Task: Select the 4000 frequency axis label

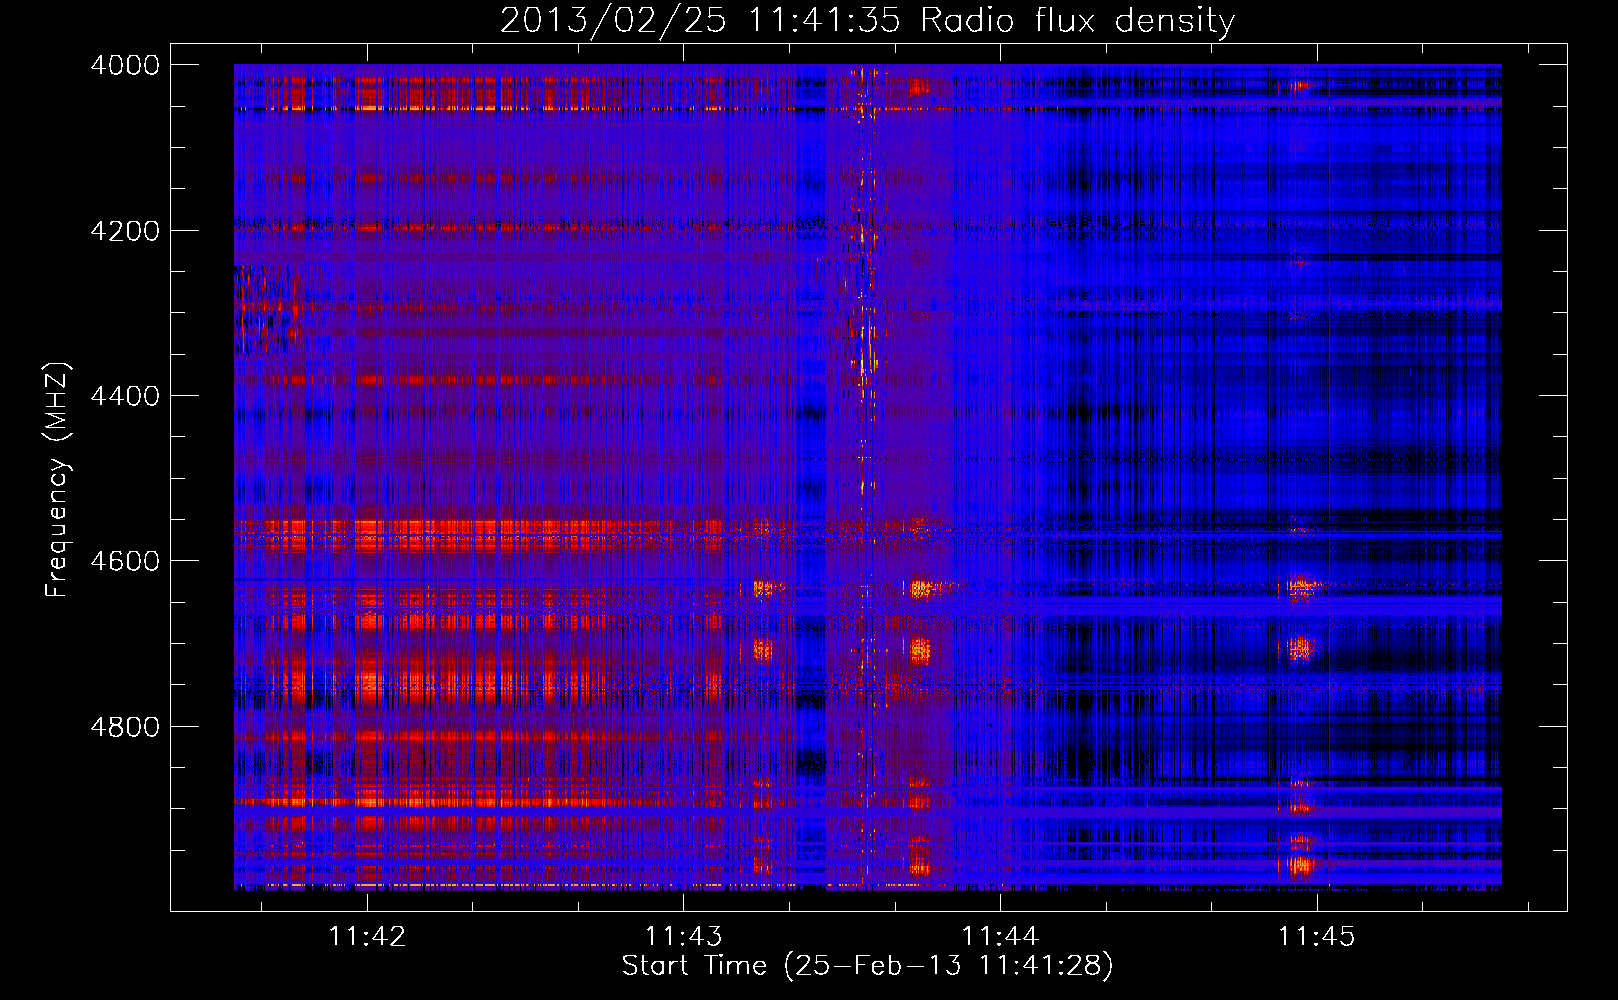Action: pyautogui.click(x=125, y=65)
